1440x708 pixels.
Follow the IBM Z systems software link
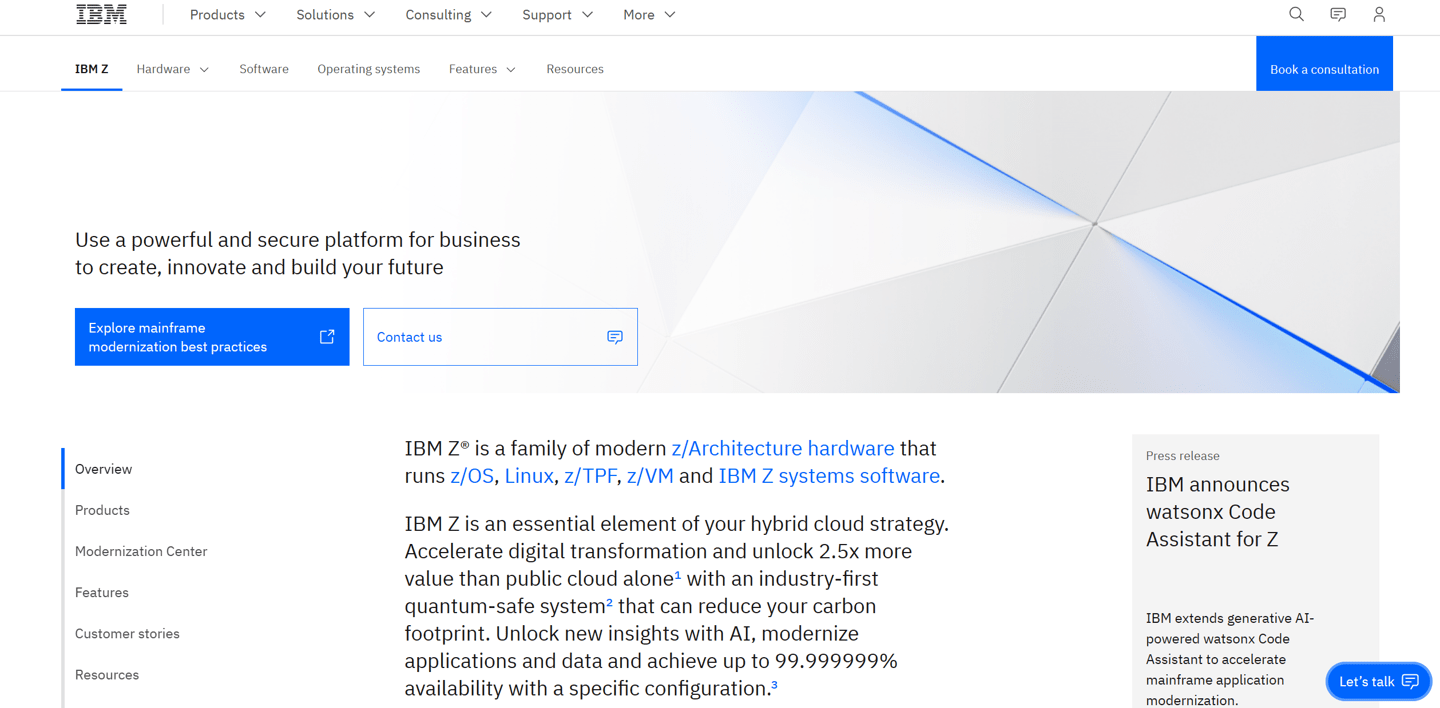pos(829,476)
